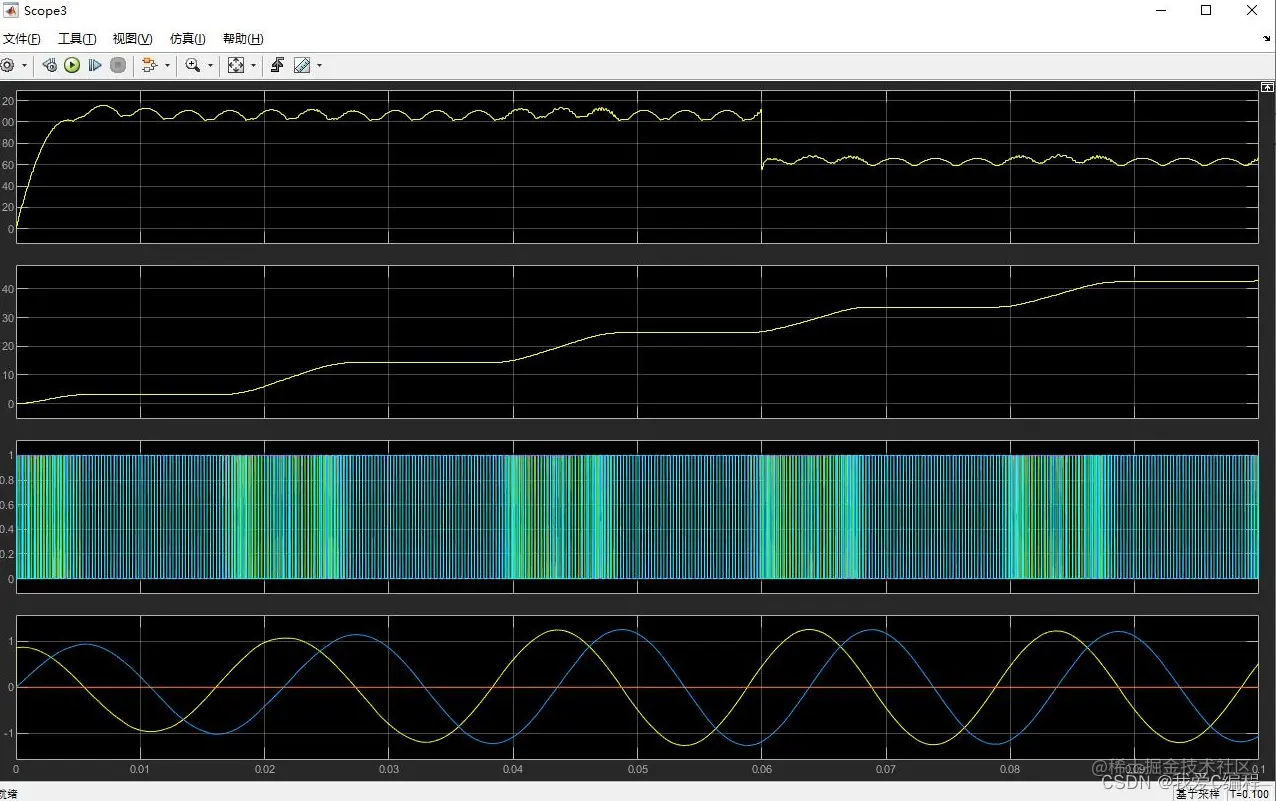Expand the measurements dropdown arrow

point(320,65)
